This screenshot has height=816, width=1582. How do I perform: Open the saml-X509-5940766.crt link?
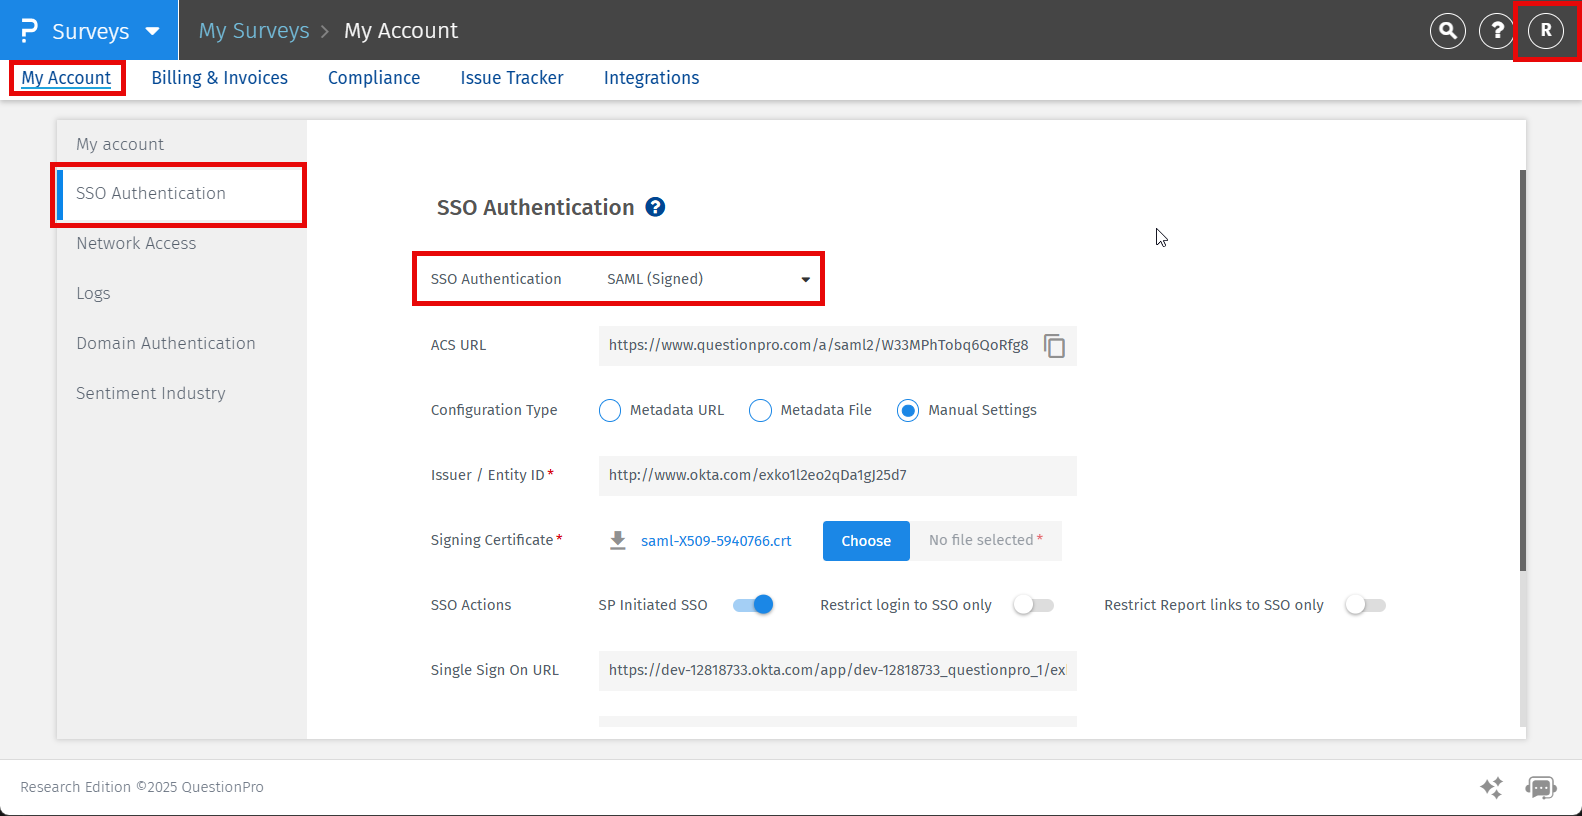716,541
